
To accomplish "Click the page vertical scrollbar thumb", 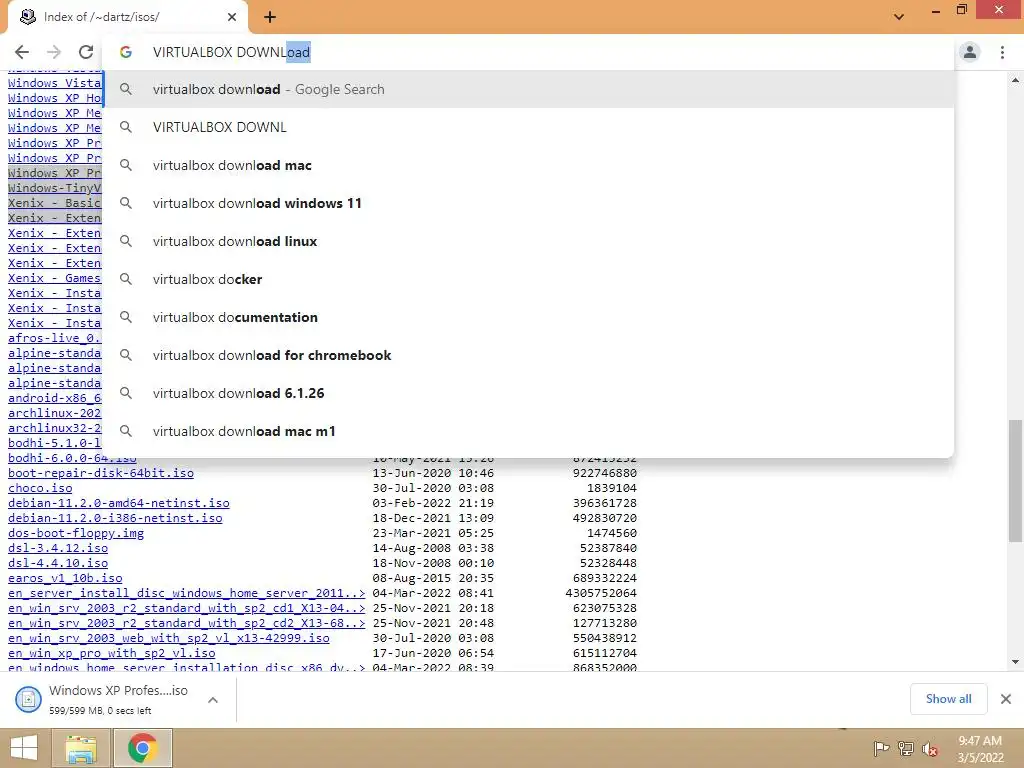I will (1015, 480).
